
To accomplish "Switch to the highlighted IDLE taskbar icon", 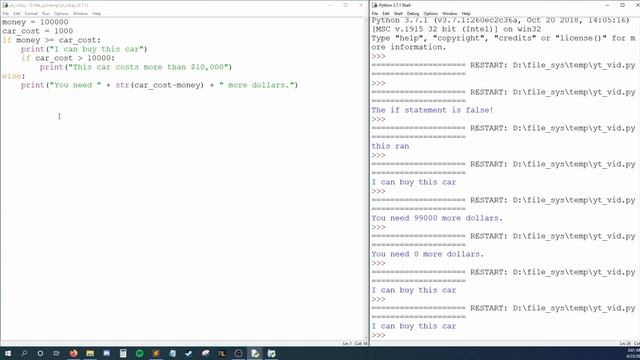I will (x=255, y=353).
